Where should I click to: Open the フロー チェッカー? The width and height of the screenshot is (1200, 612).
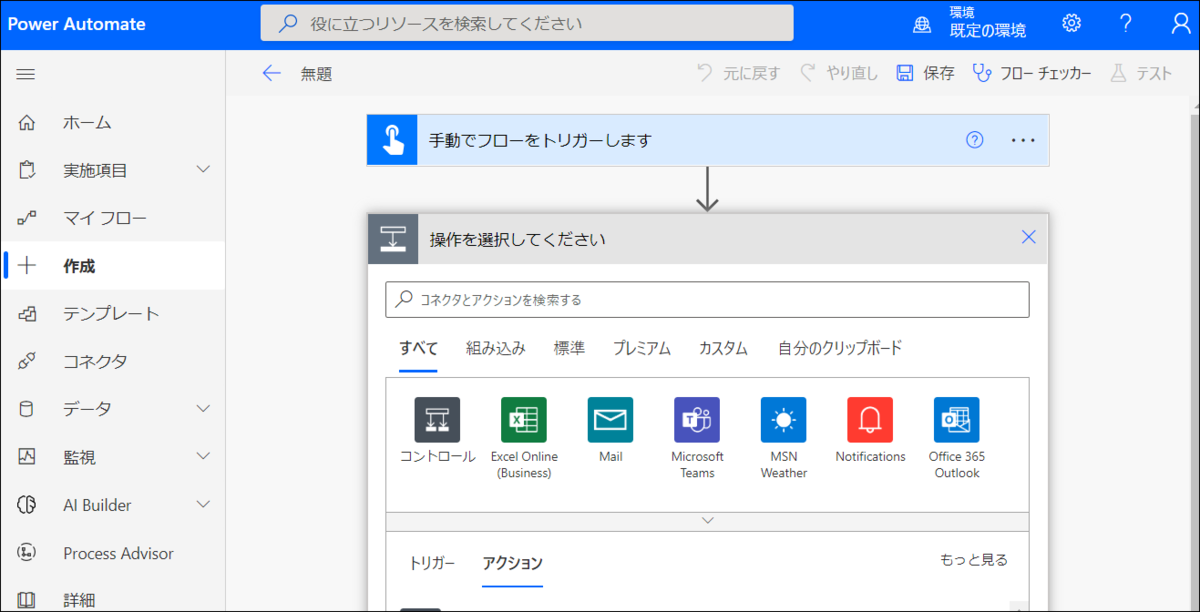pos(1032,73)
